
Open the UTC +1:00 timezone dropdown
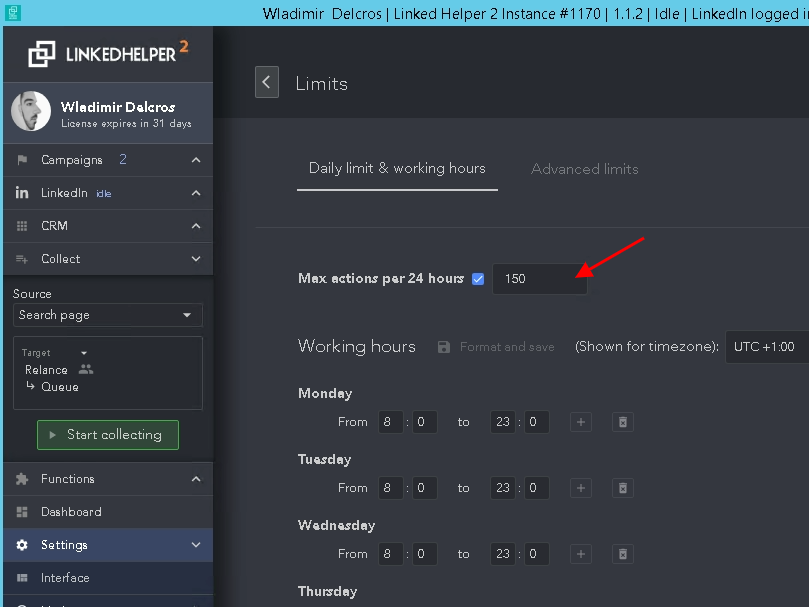[x=767, y=347]
